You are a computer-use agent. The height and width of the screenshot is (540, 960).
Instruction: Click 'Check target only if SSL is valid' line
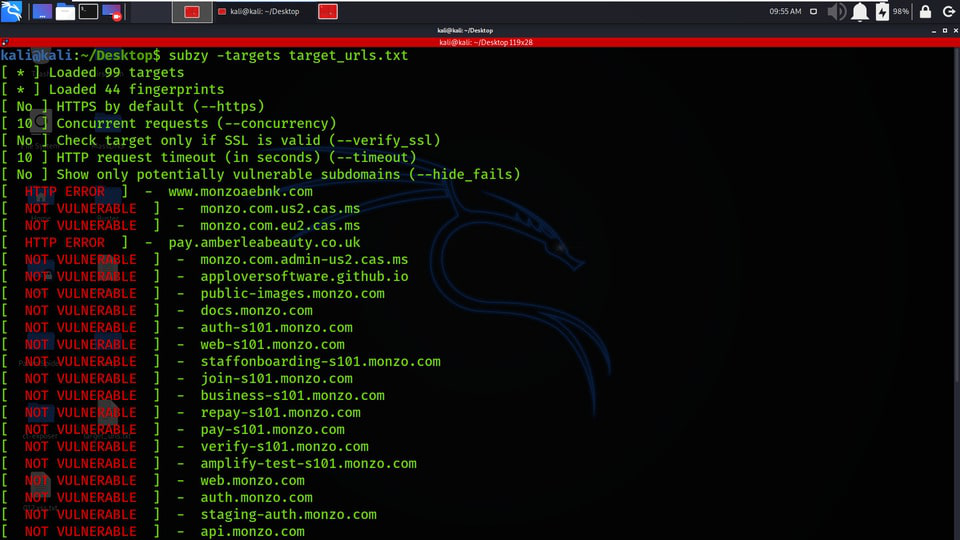(249, 140)
